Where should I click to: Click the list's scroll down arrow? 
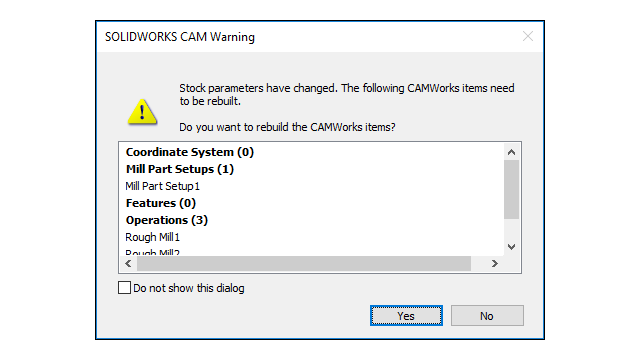[511, 247]
